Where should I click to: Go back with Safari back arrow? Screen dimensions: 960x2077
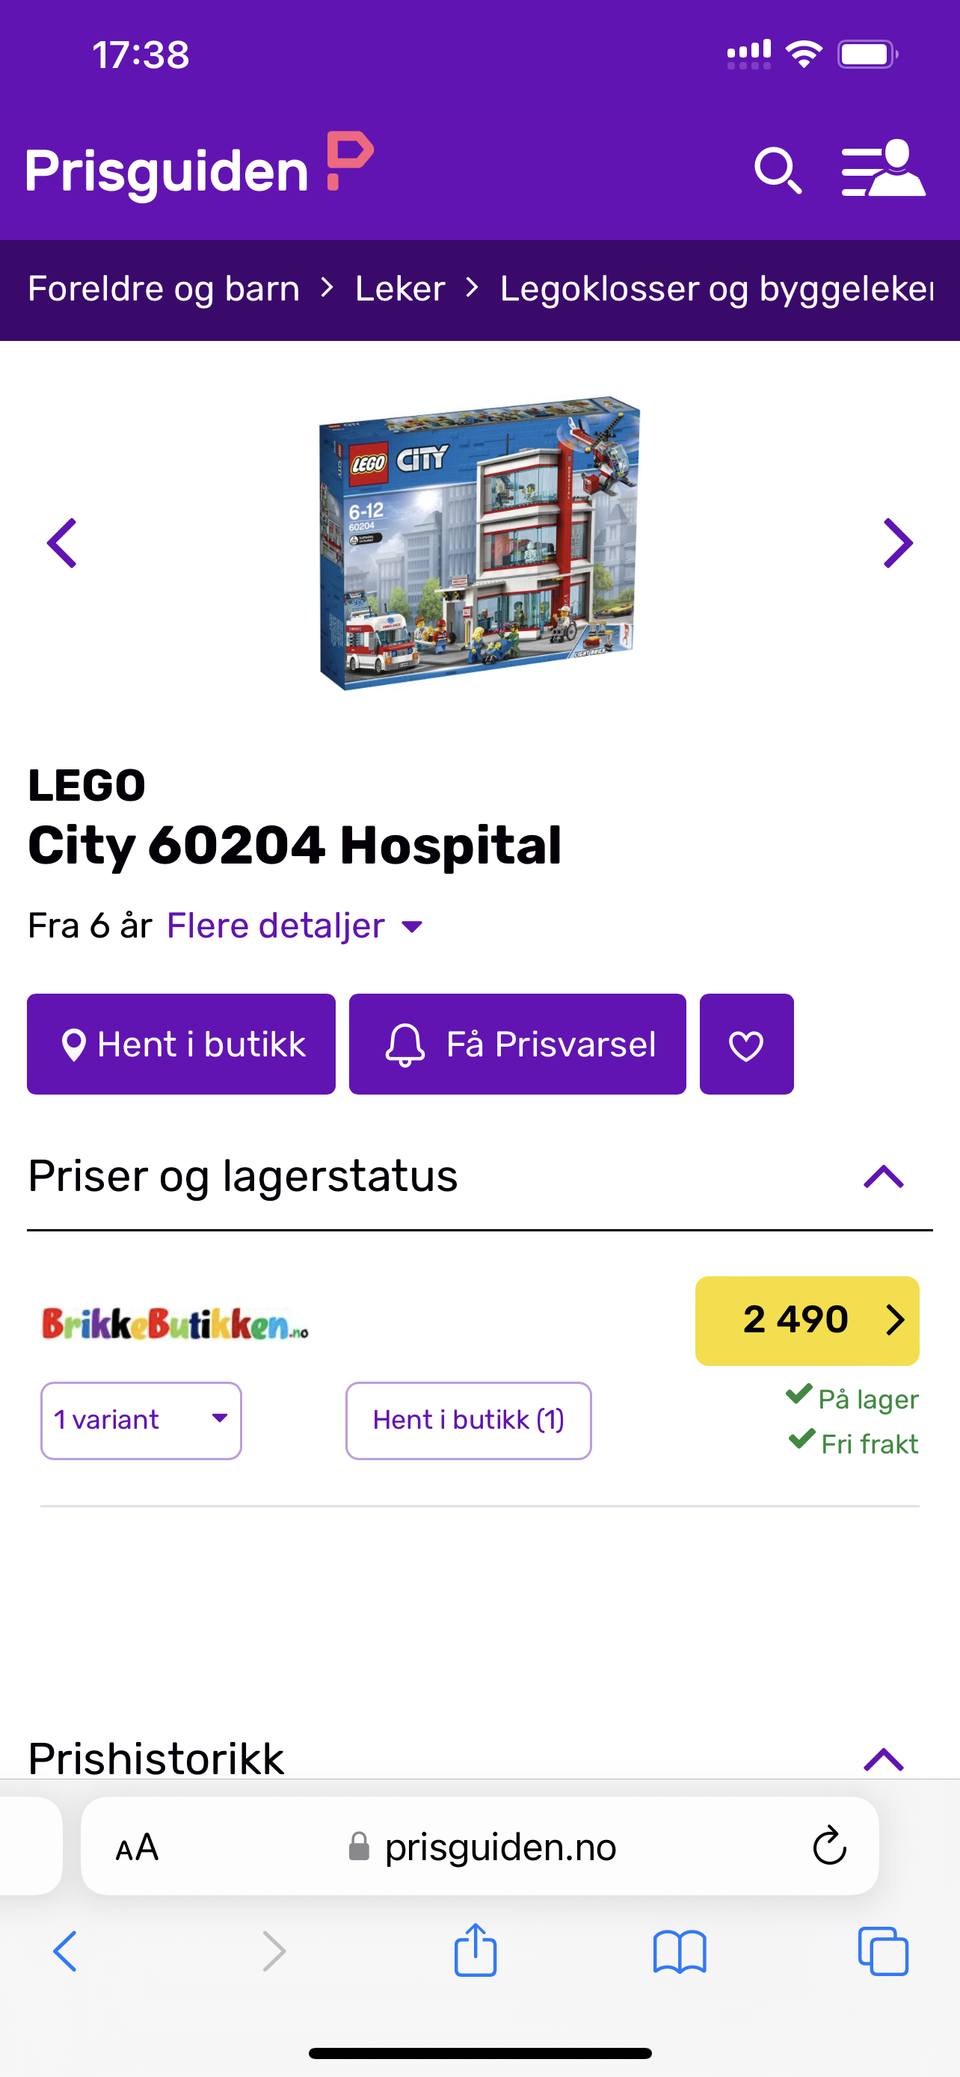pyautogui.click(x=65, y=1951)
